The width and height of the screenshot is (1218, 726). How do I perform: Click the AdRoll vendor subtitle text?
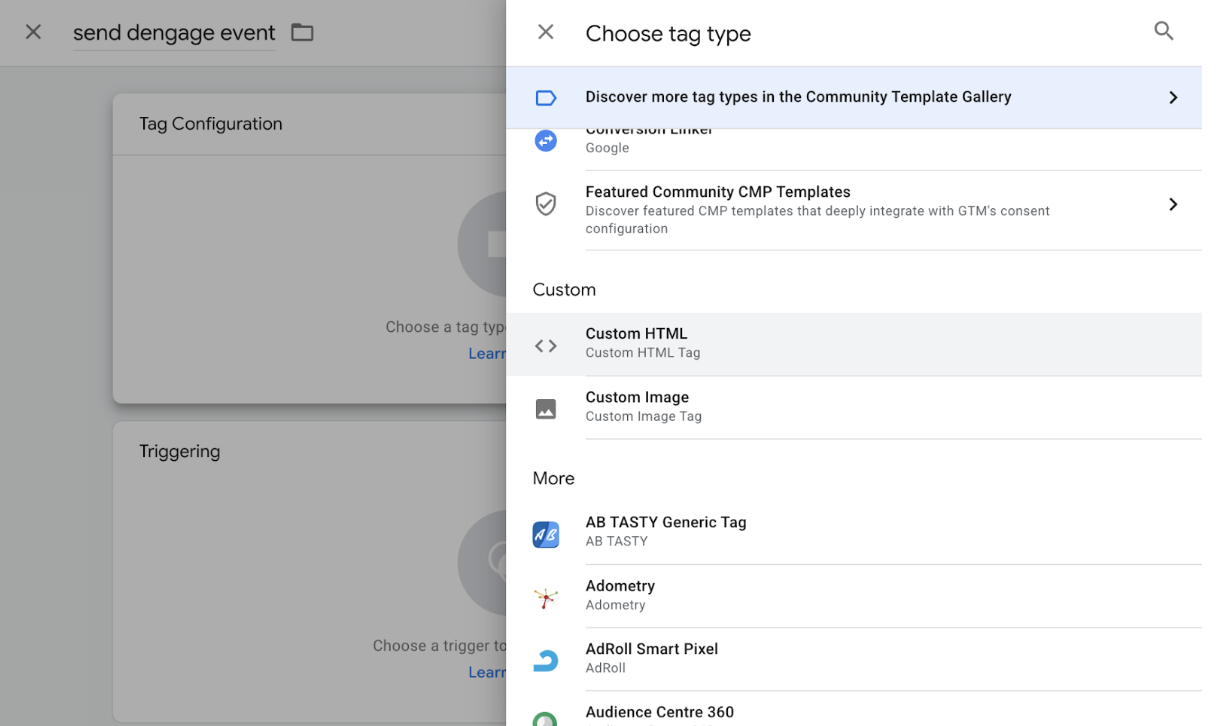coord(606,668)
